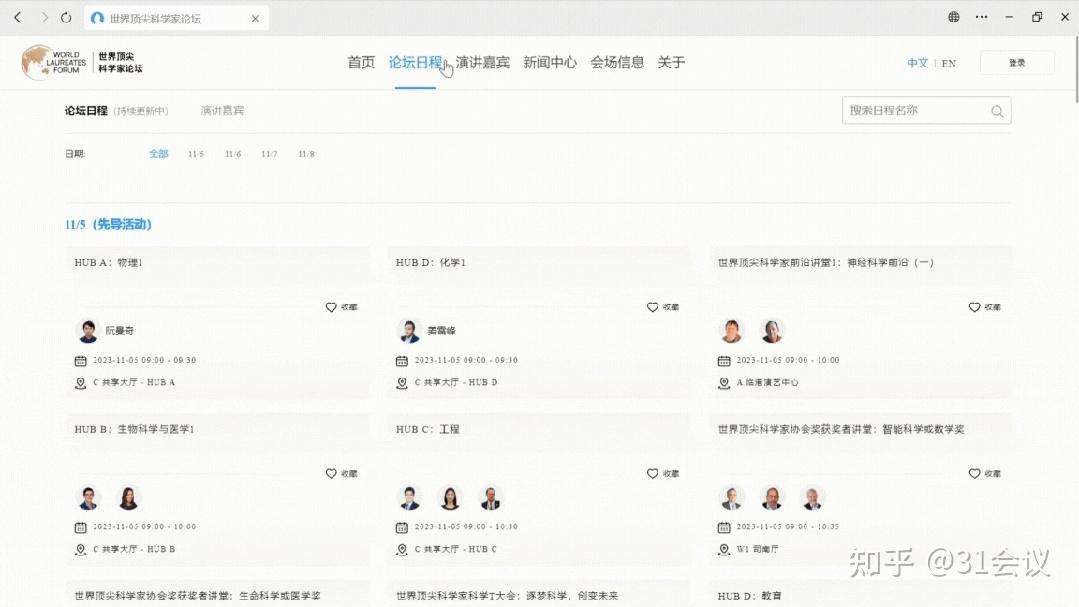Filter schedule by date 11/5

[x=196, y=154]
